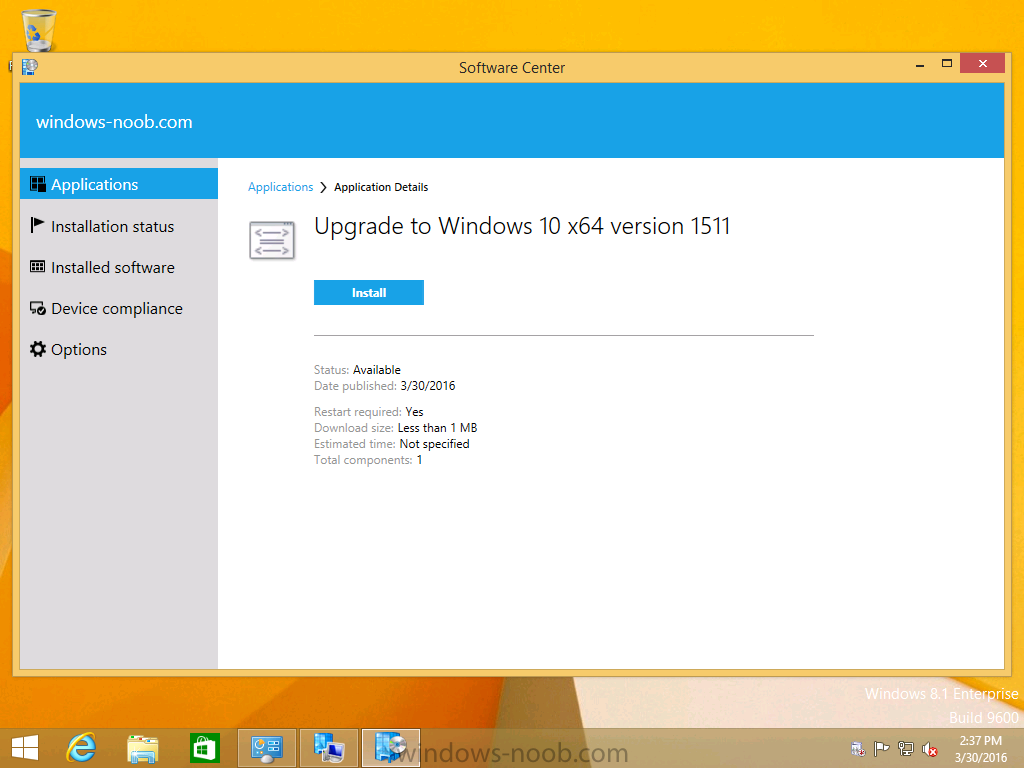The width and height of the screenshot is (1024, 768).
Task: Click the Download size: Less than 1 MB text
Action: click(396, 428)
